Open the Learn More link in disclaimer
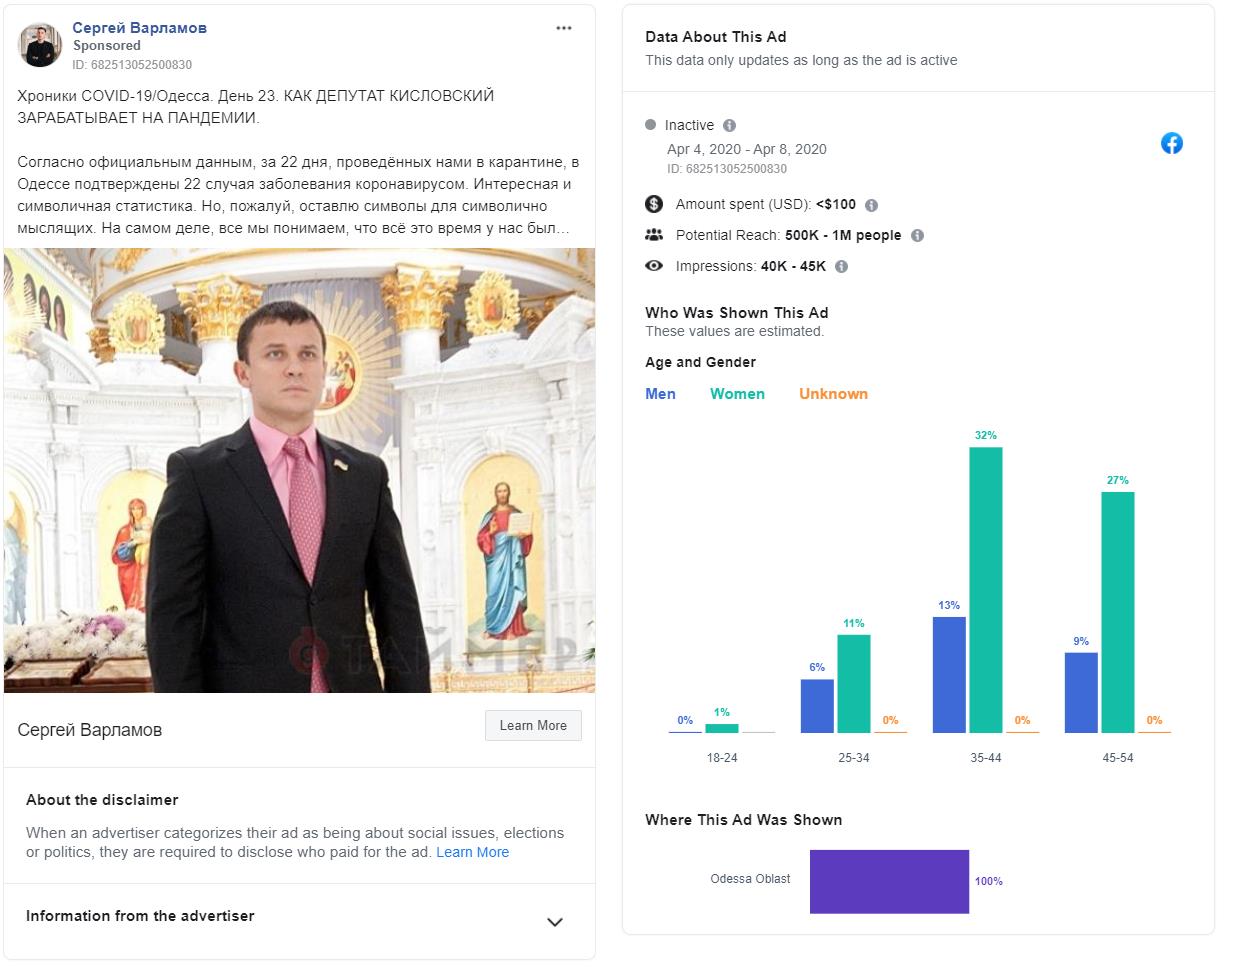This screenshot has height=975, width=1237. click(x=472, y=852)
